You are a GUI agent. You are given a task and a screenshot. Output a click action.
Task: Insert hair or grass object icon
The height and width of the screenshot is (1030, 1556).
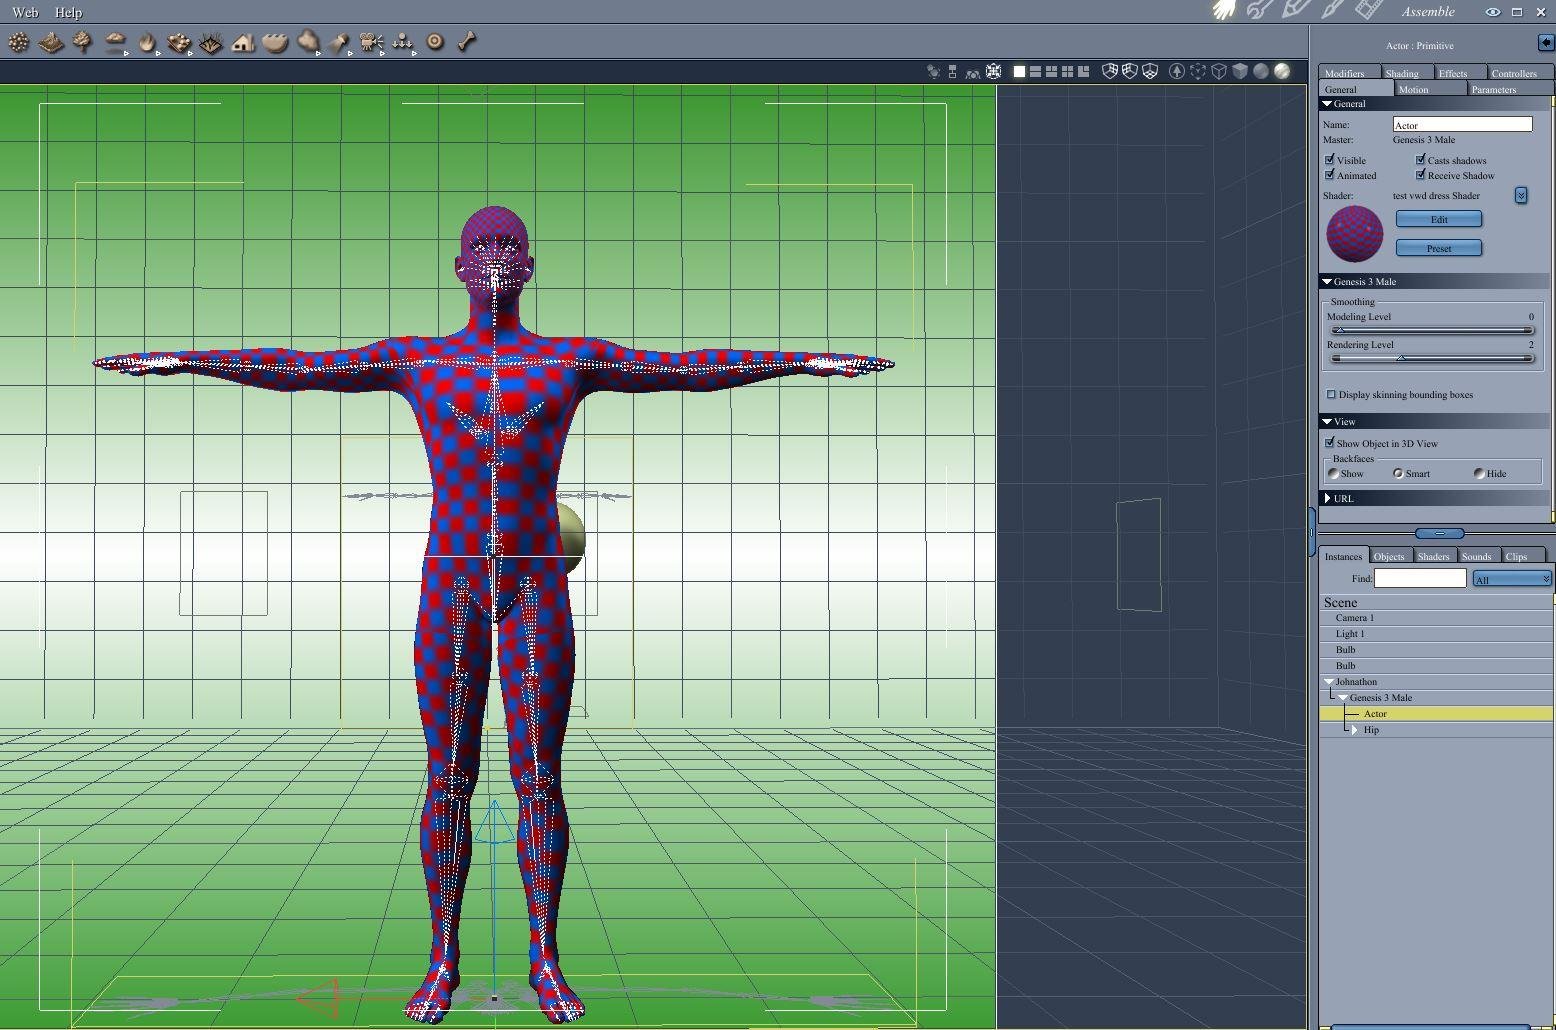[211, 42]
